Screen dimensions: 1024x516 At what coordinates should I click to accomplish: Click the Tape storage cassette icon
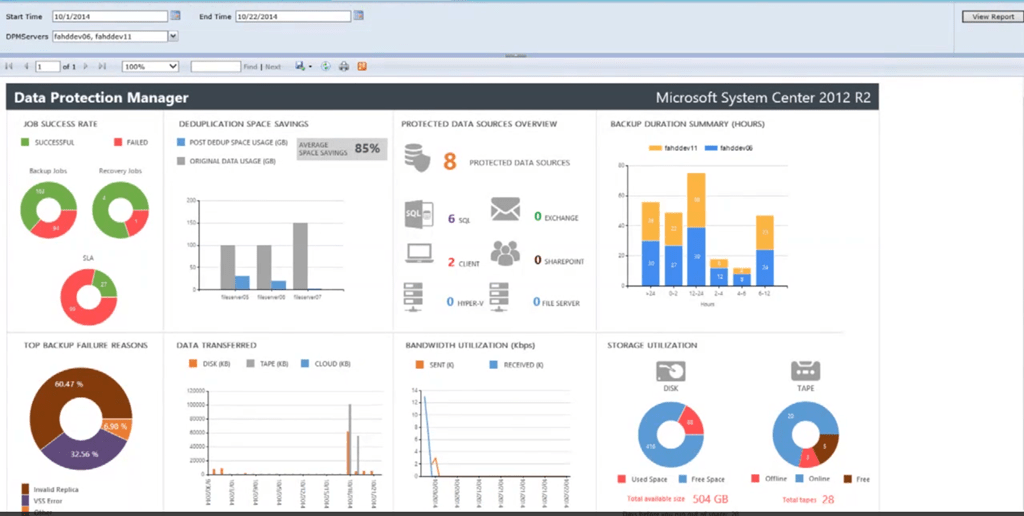(x=805, y=371)
